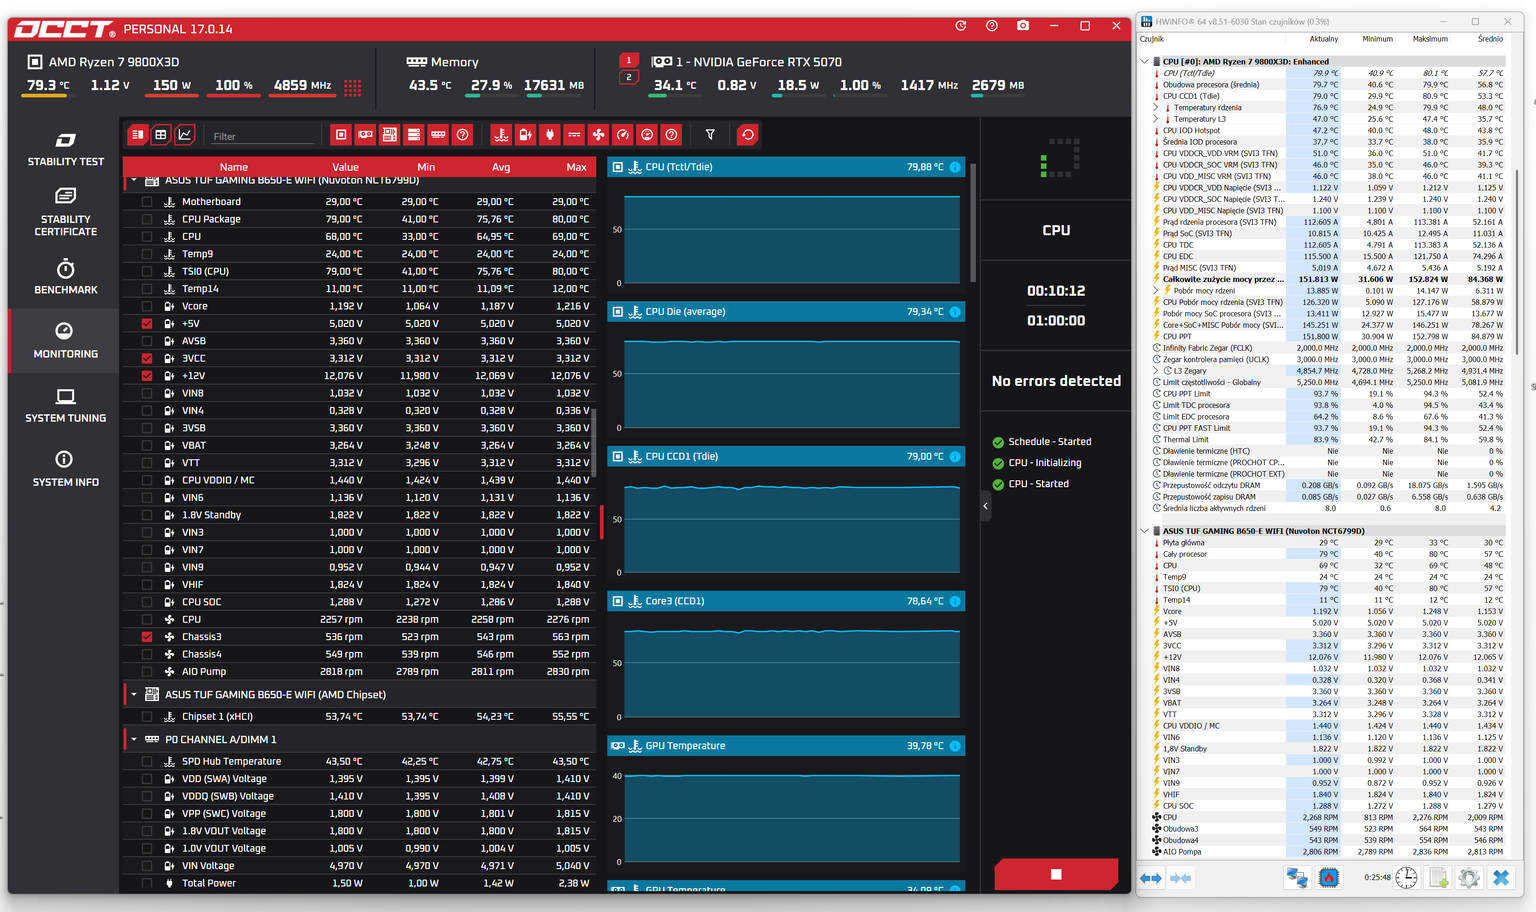Click HWiNFO clock reset timer icon

point(1407,878)
